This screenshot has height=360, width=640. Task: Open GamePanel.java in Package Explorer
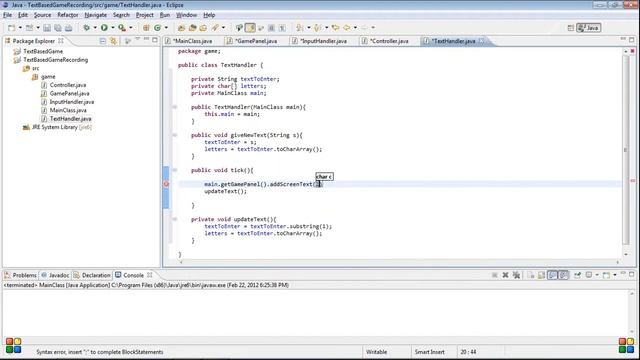pyautogui.click(x=69, y=93)
